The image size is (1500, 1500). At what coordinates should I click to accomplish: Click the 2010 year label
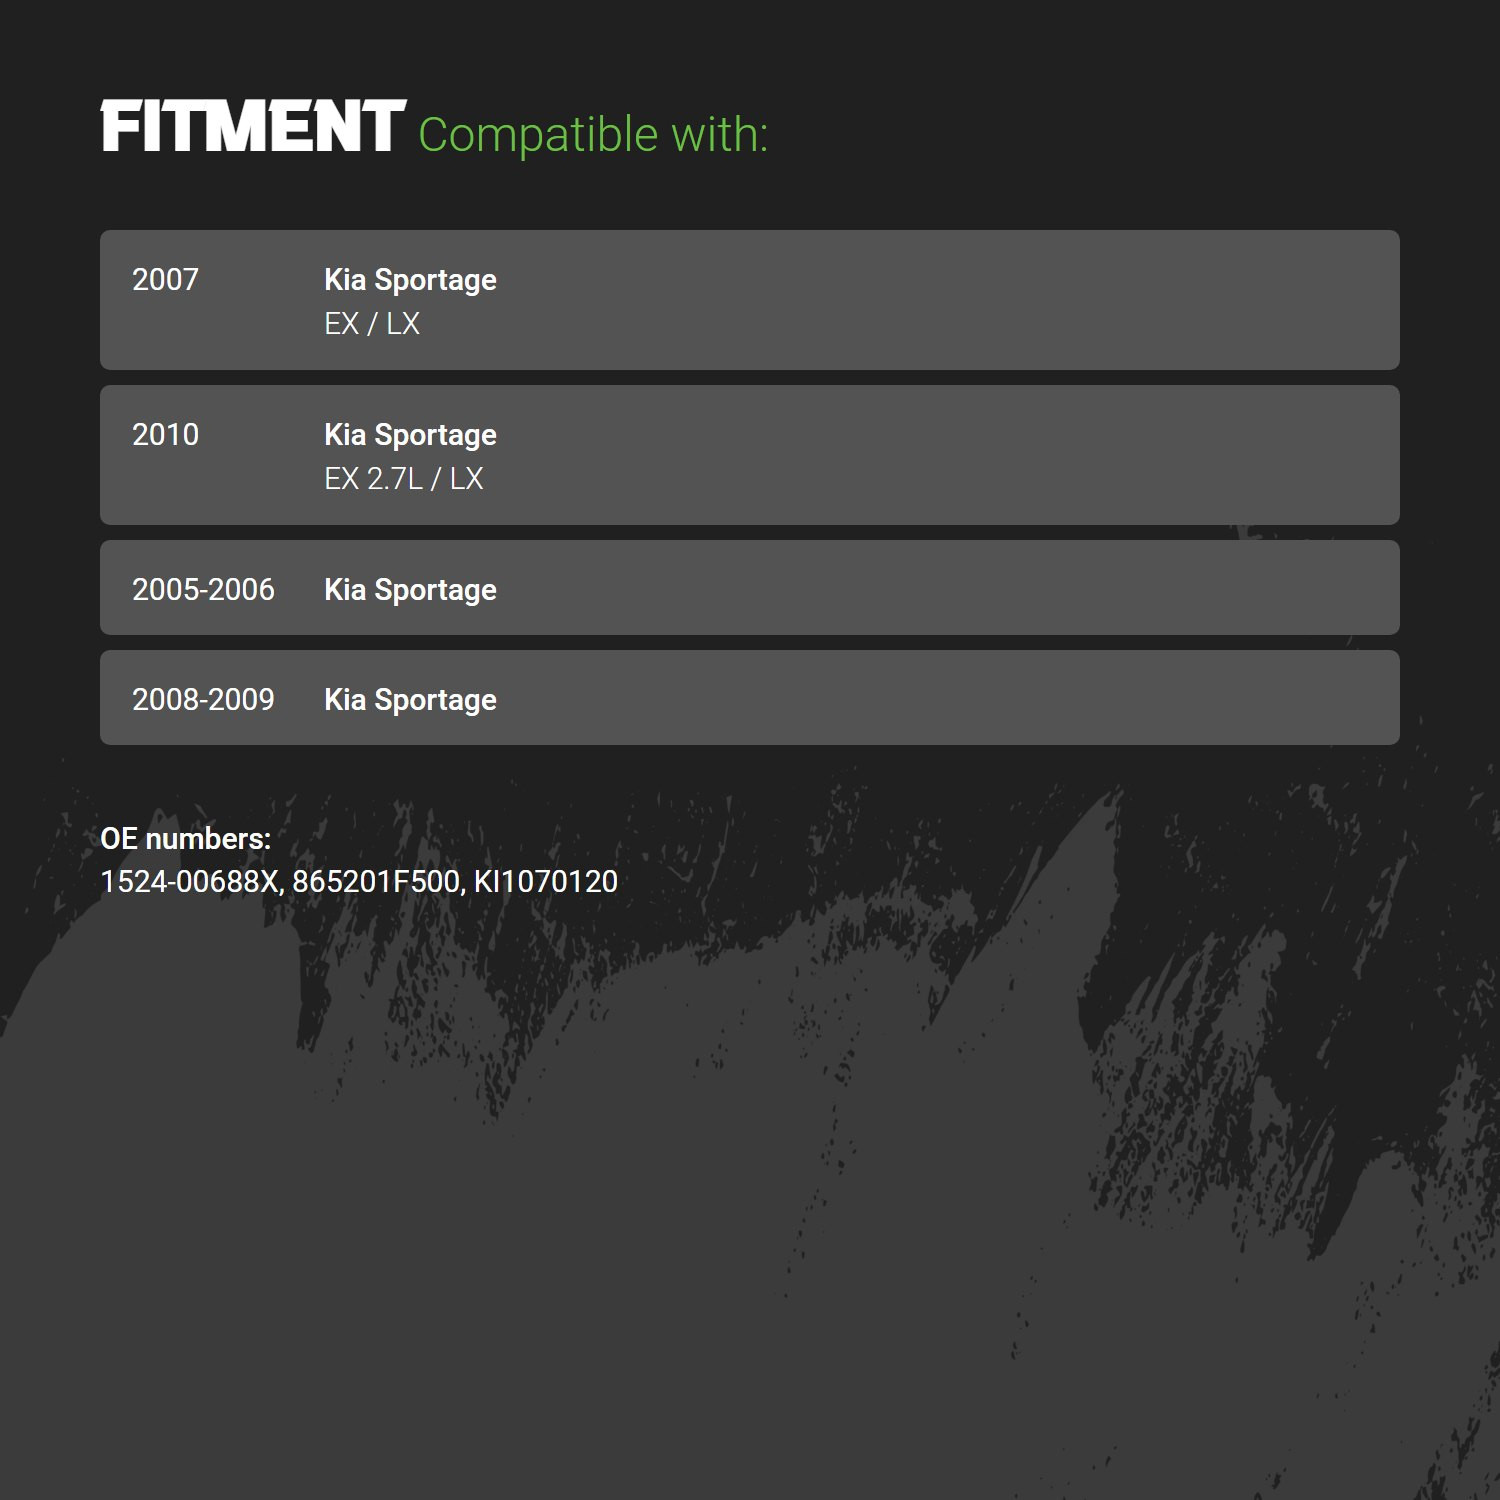click(165, 435)
